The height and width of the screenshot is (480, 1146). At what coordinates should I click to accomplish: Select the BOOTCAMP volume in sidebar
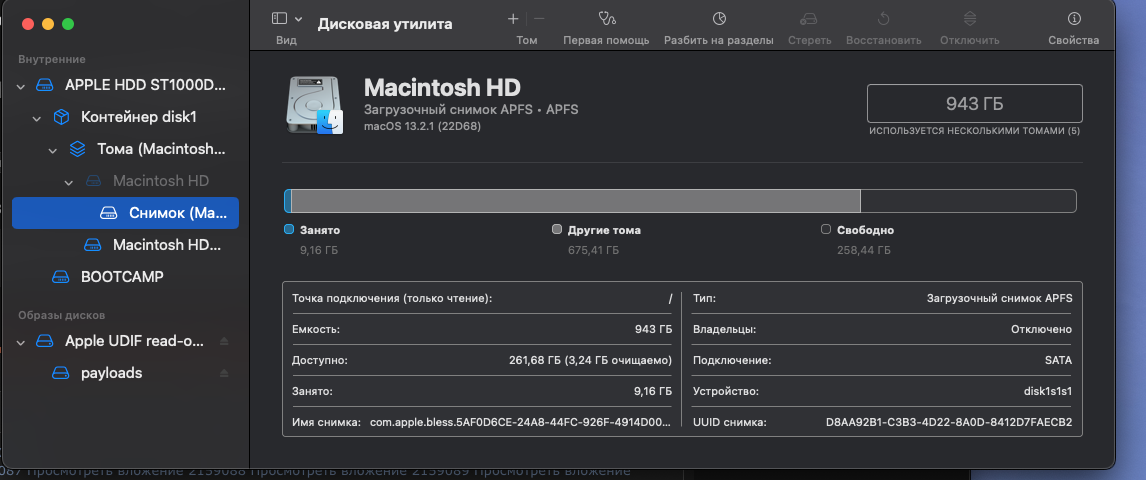coord(122,276)
